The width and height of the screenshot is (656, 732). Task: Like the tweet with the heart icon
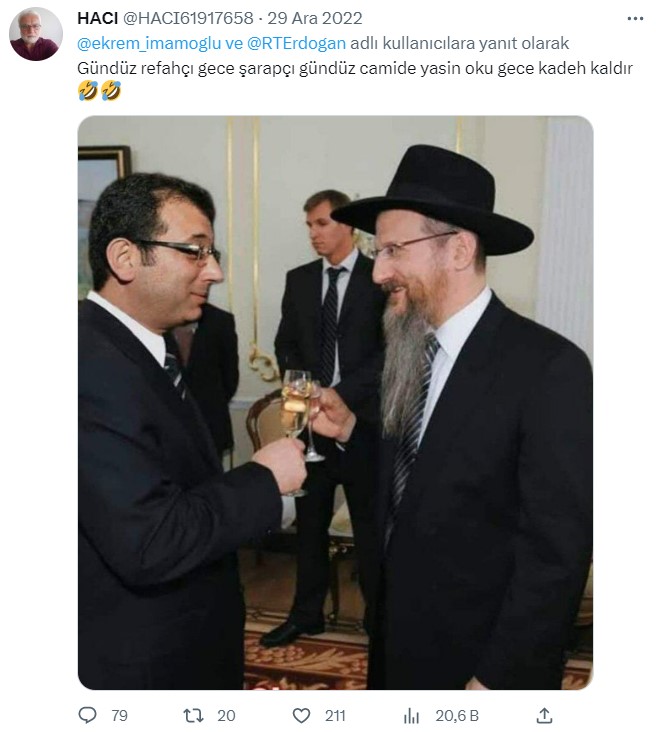pyautogui.click(x=301, y=715)
